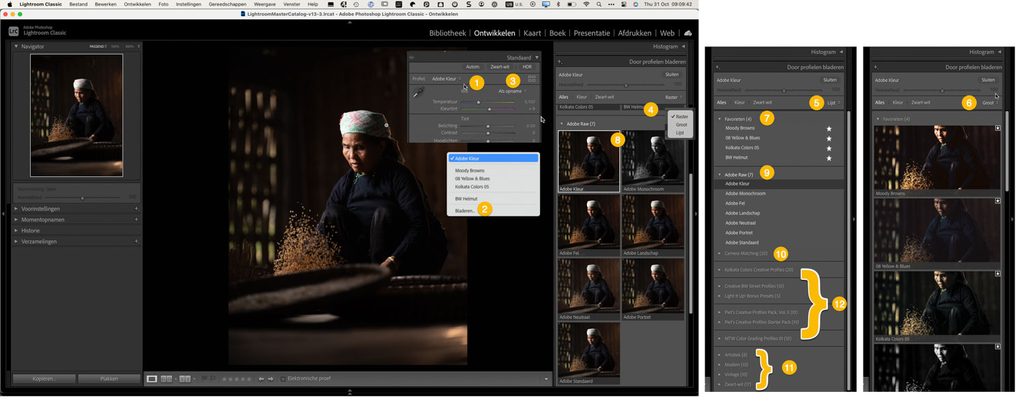Select Lijst in the view mode popup

click(x=681, y=133)
